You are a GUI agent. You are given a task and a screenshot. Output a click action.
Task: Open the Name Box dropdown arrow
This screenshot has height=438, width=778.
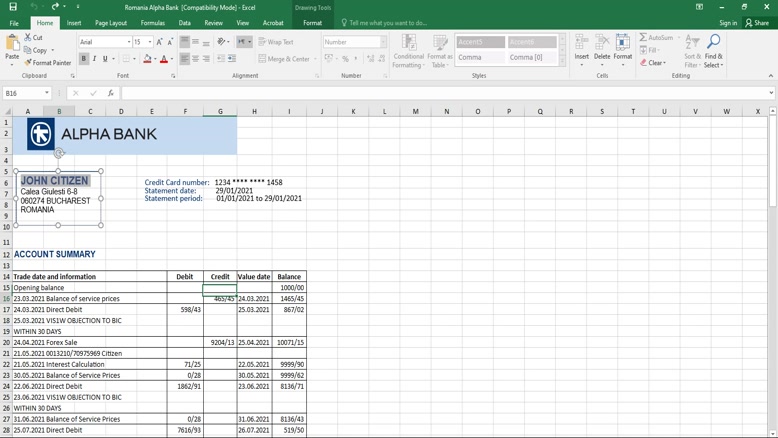point(46,93)
